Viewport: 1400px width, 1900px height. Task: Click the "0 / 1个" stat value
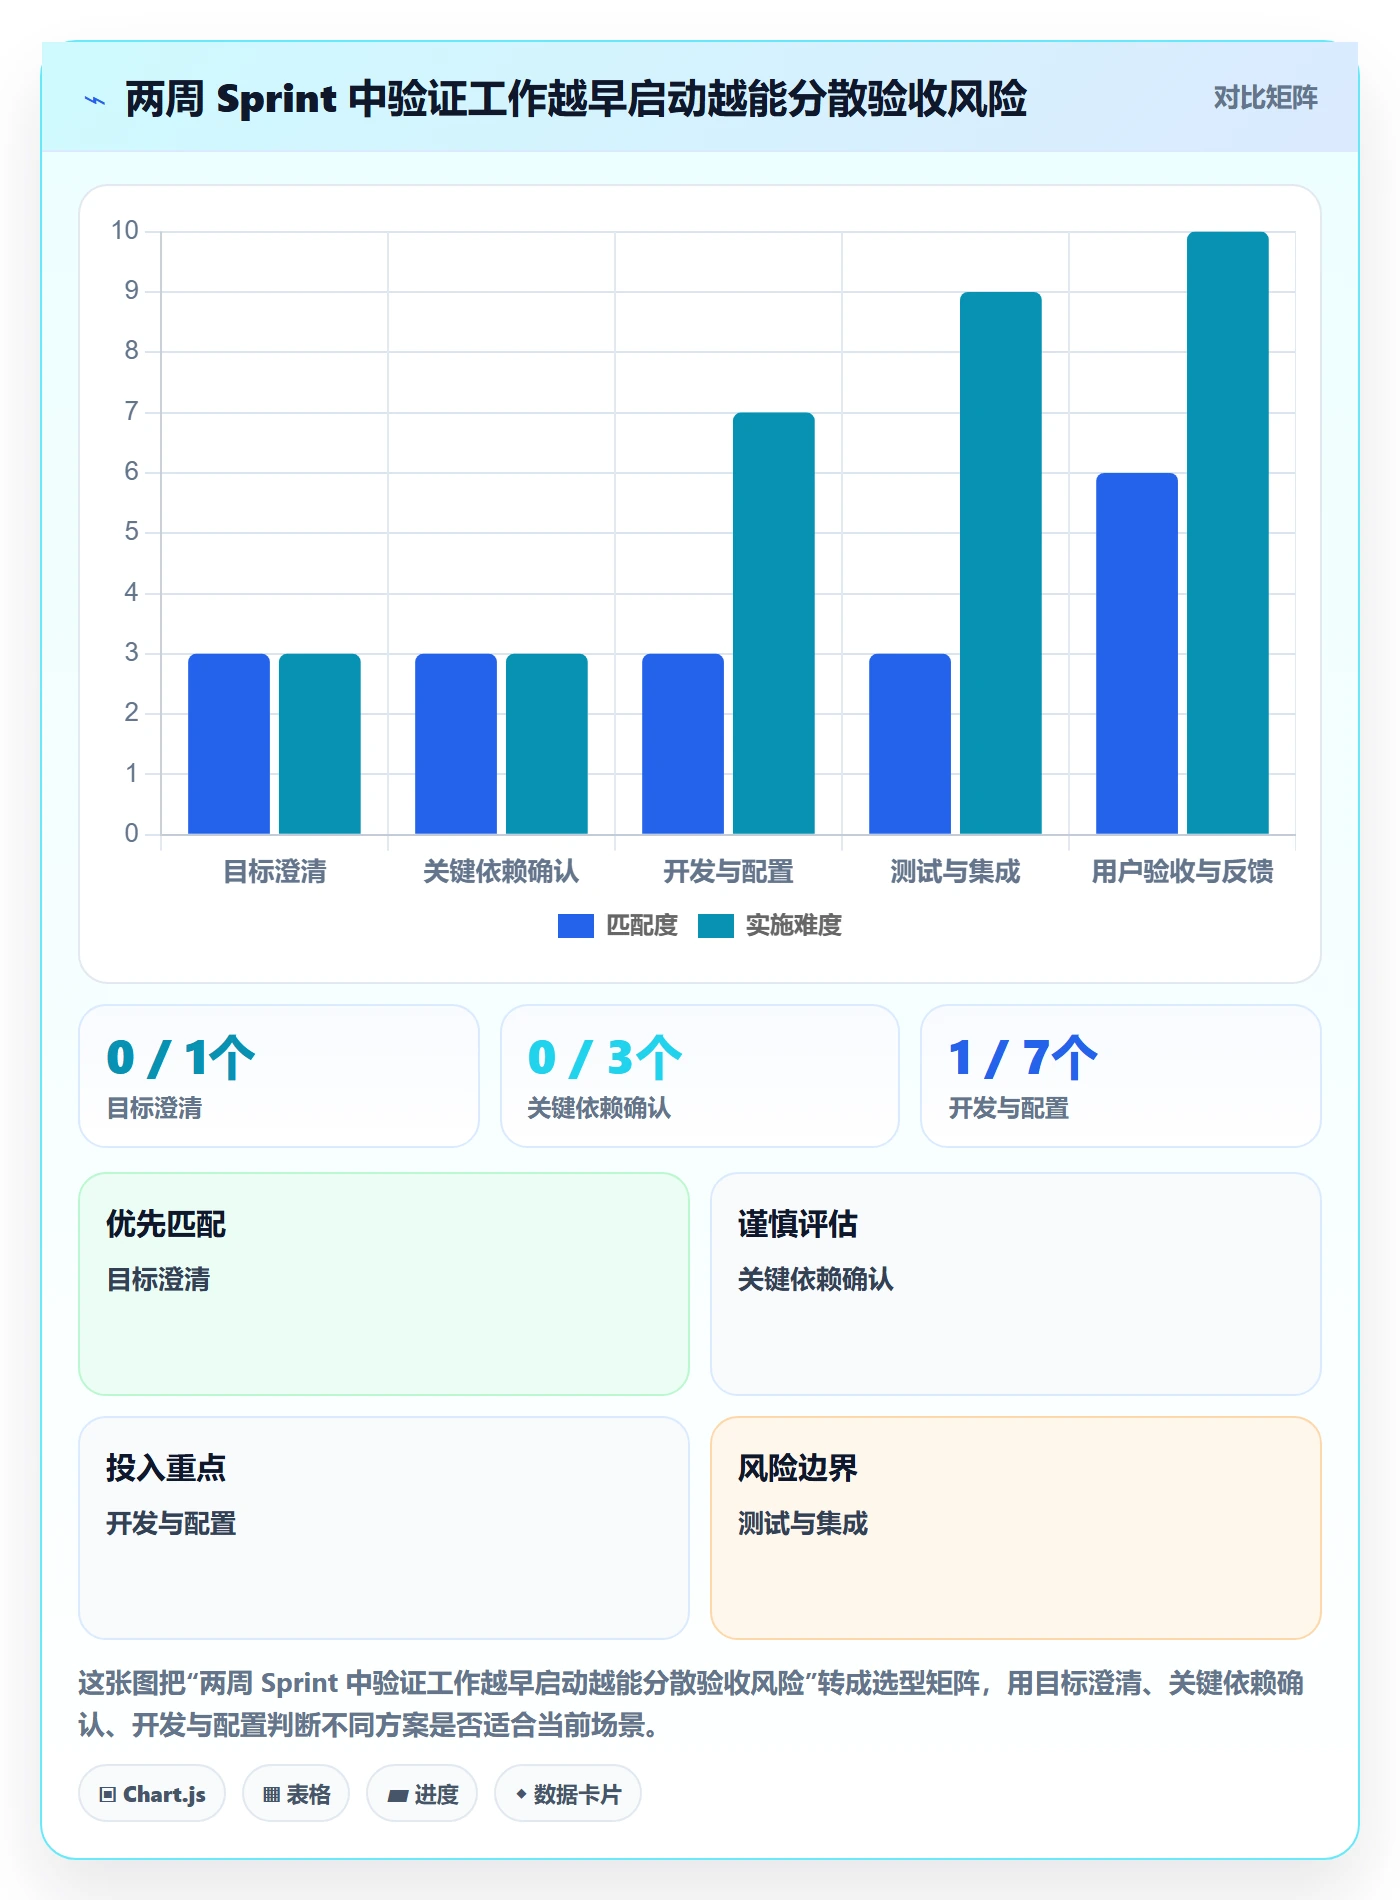[x=181, y=1058]
